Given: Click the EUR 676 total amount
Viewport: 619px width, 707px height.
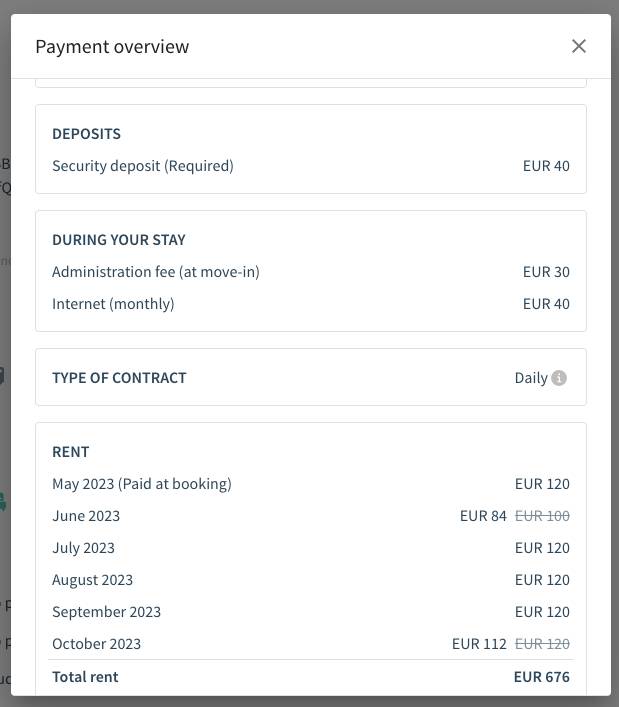Looking at the screenshot, I should (541, 677).
